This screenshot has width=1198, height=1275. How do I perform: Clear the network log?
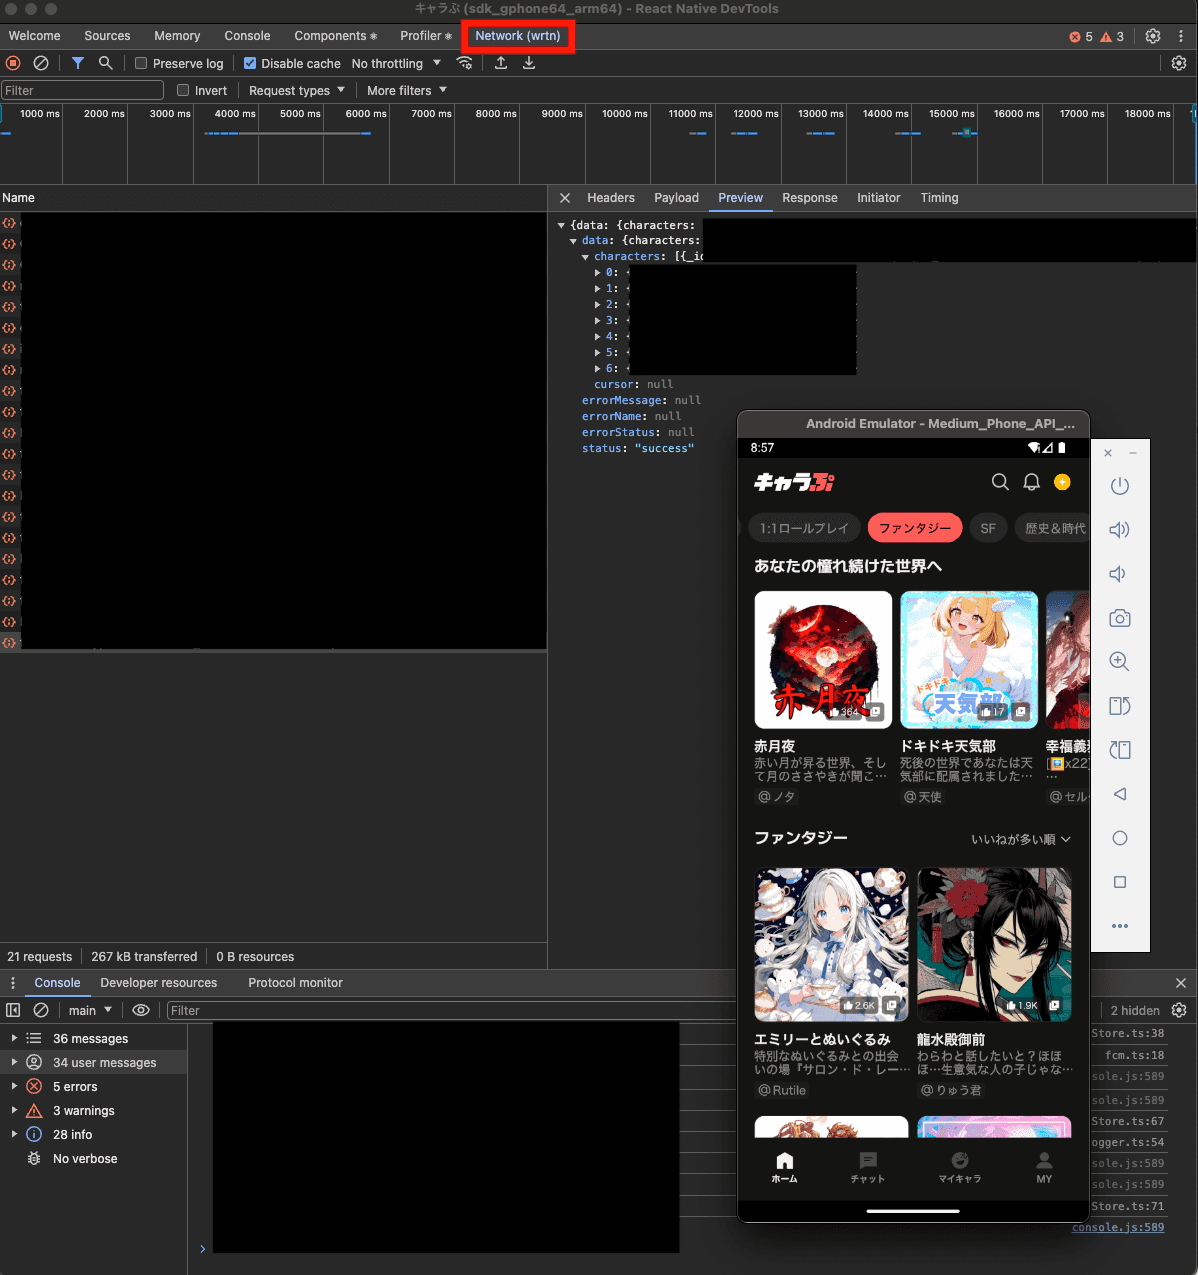point(41,63)
